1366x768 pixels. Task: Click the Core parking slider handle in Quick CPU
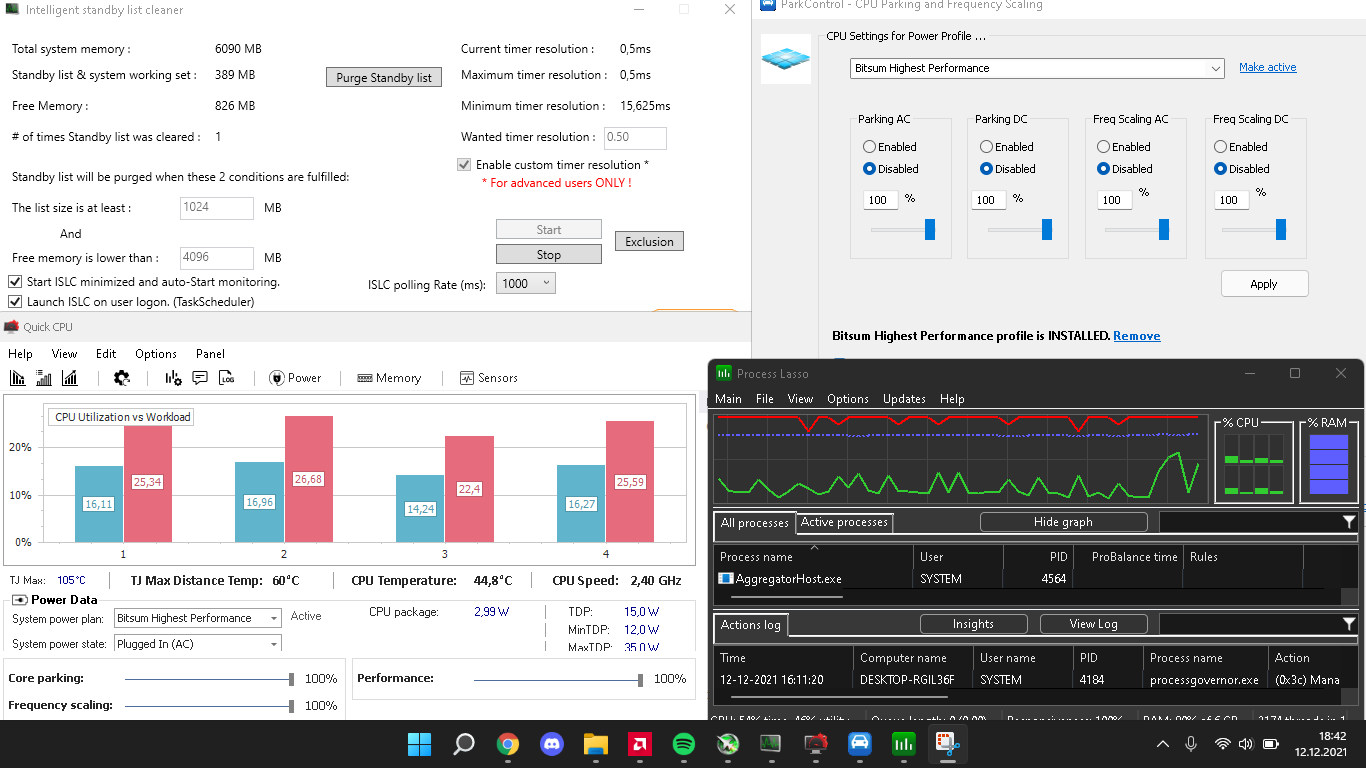click(x=292, y=679)
